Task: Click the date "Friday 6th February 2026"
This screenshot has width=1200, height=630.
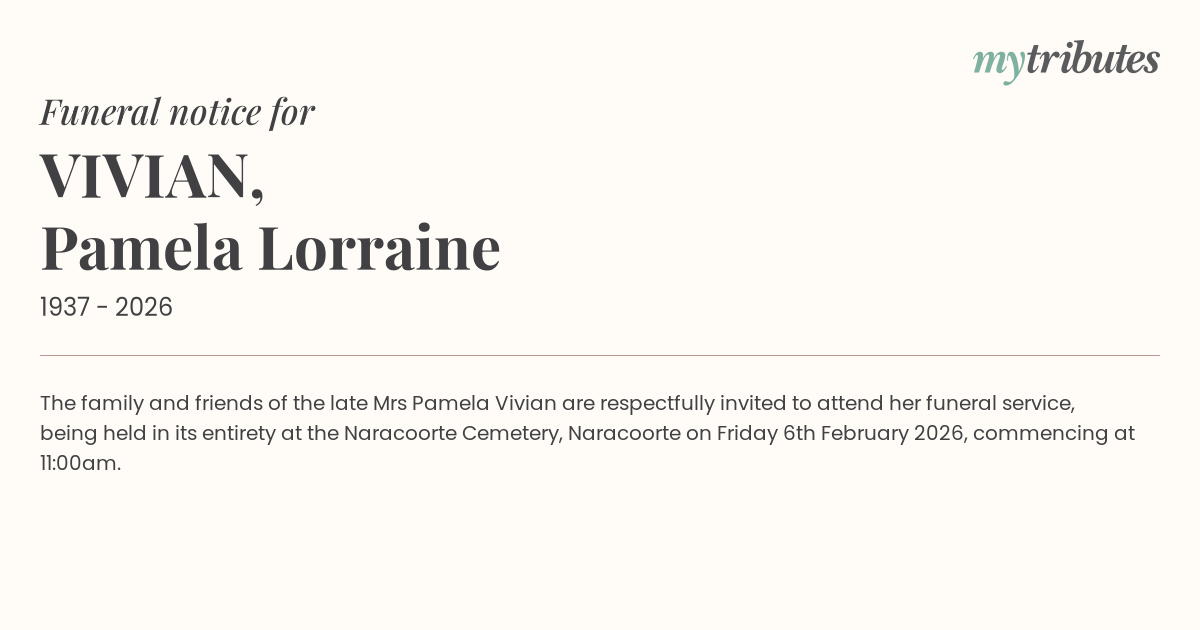Action: tap(840, 434)
